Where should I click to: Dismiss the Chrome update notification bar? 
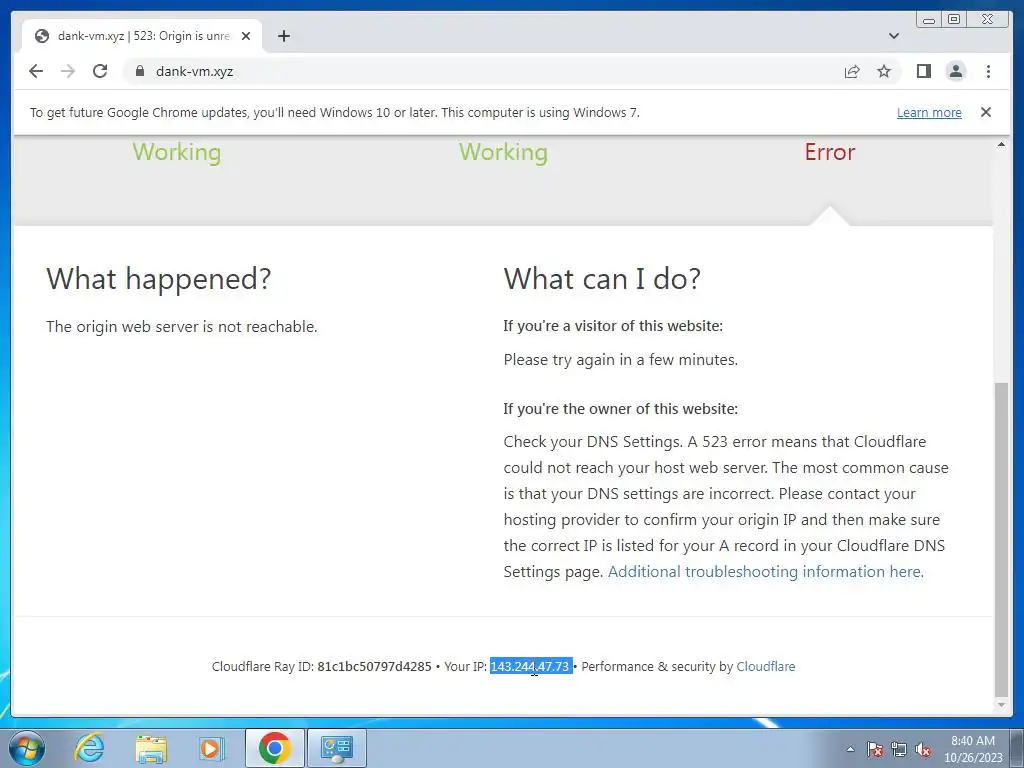point(986,112)
